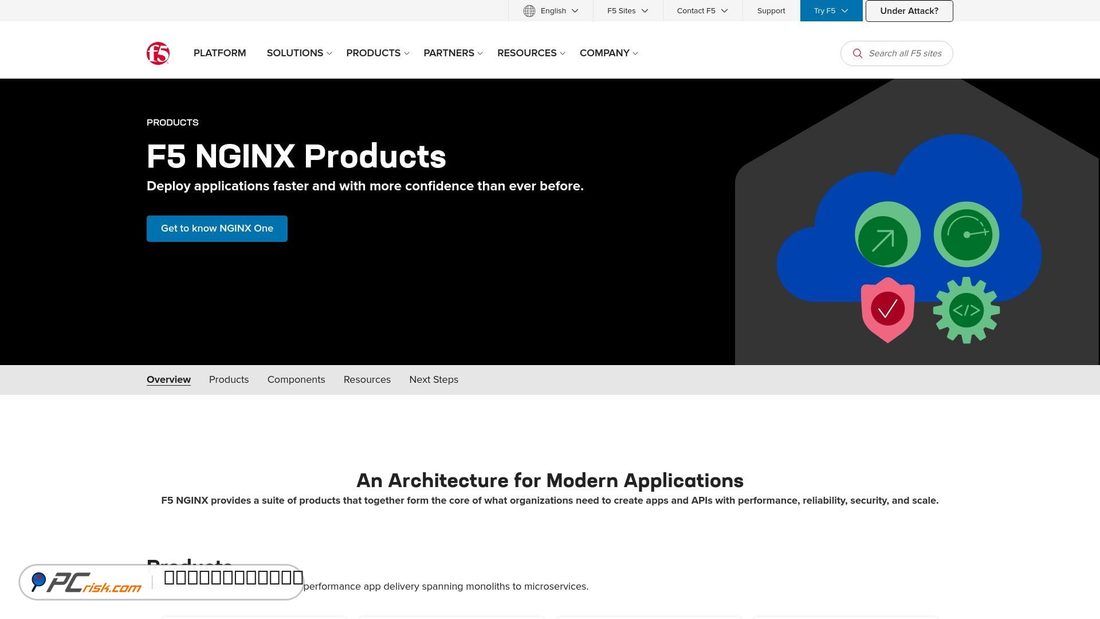This screenshot has height=619, width=1100.
Task: Click the Under Attack? button
Action: (x=909, y=11)
